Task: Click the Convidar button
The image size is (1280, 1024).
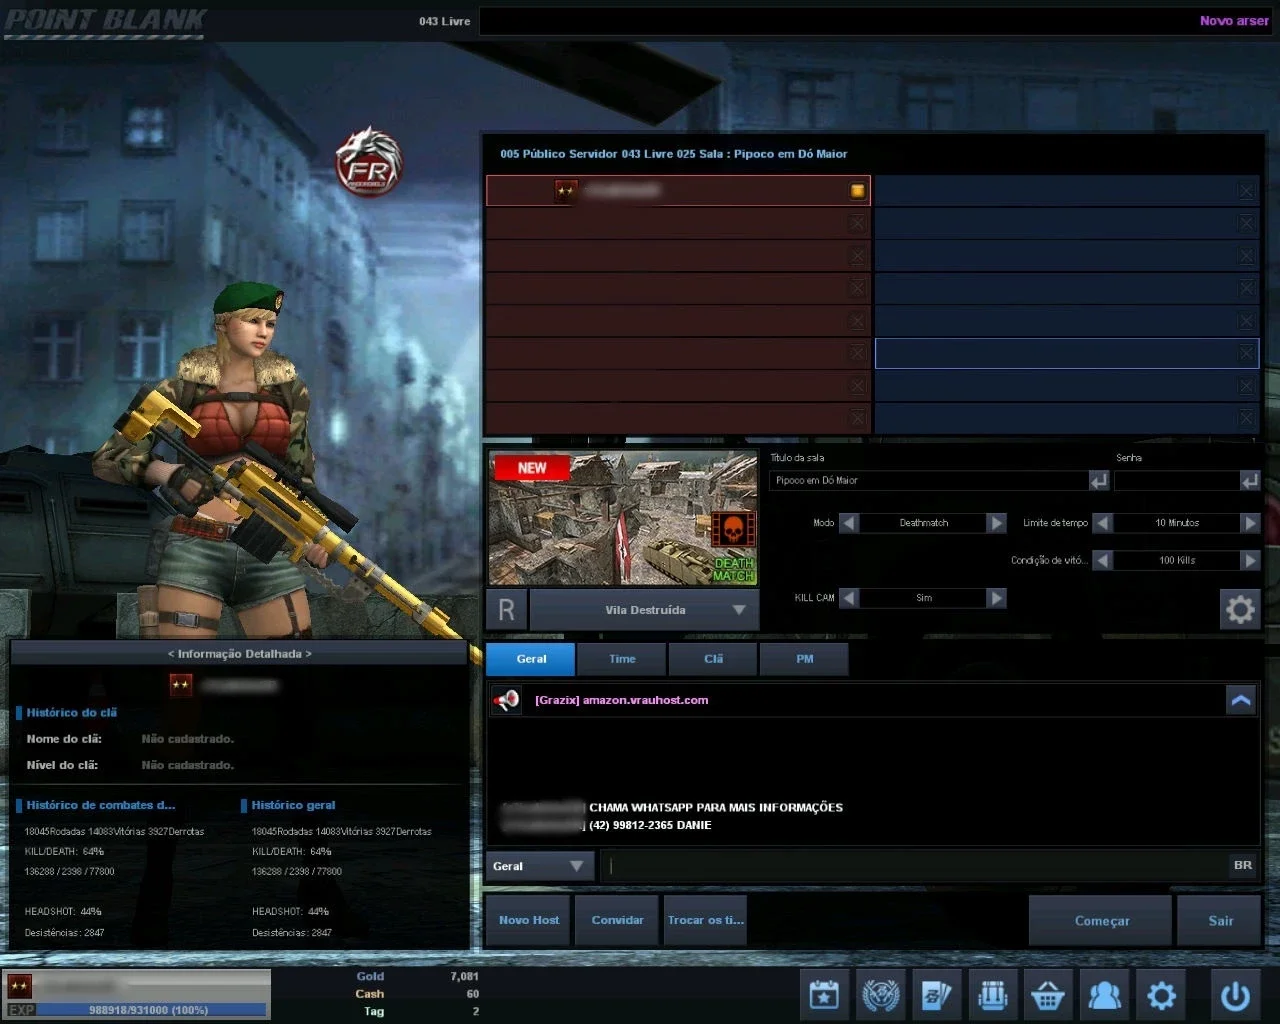Action: (x=617, y=920)
